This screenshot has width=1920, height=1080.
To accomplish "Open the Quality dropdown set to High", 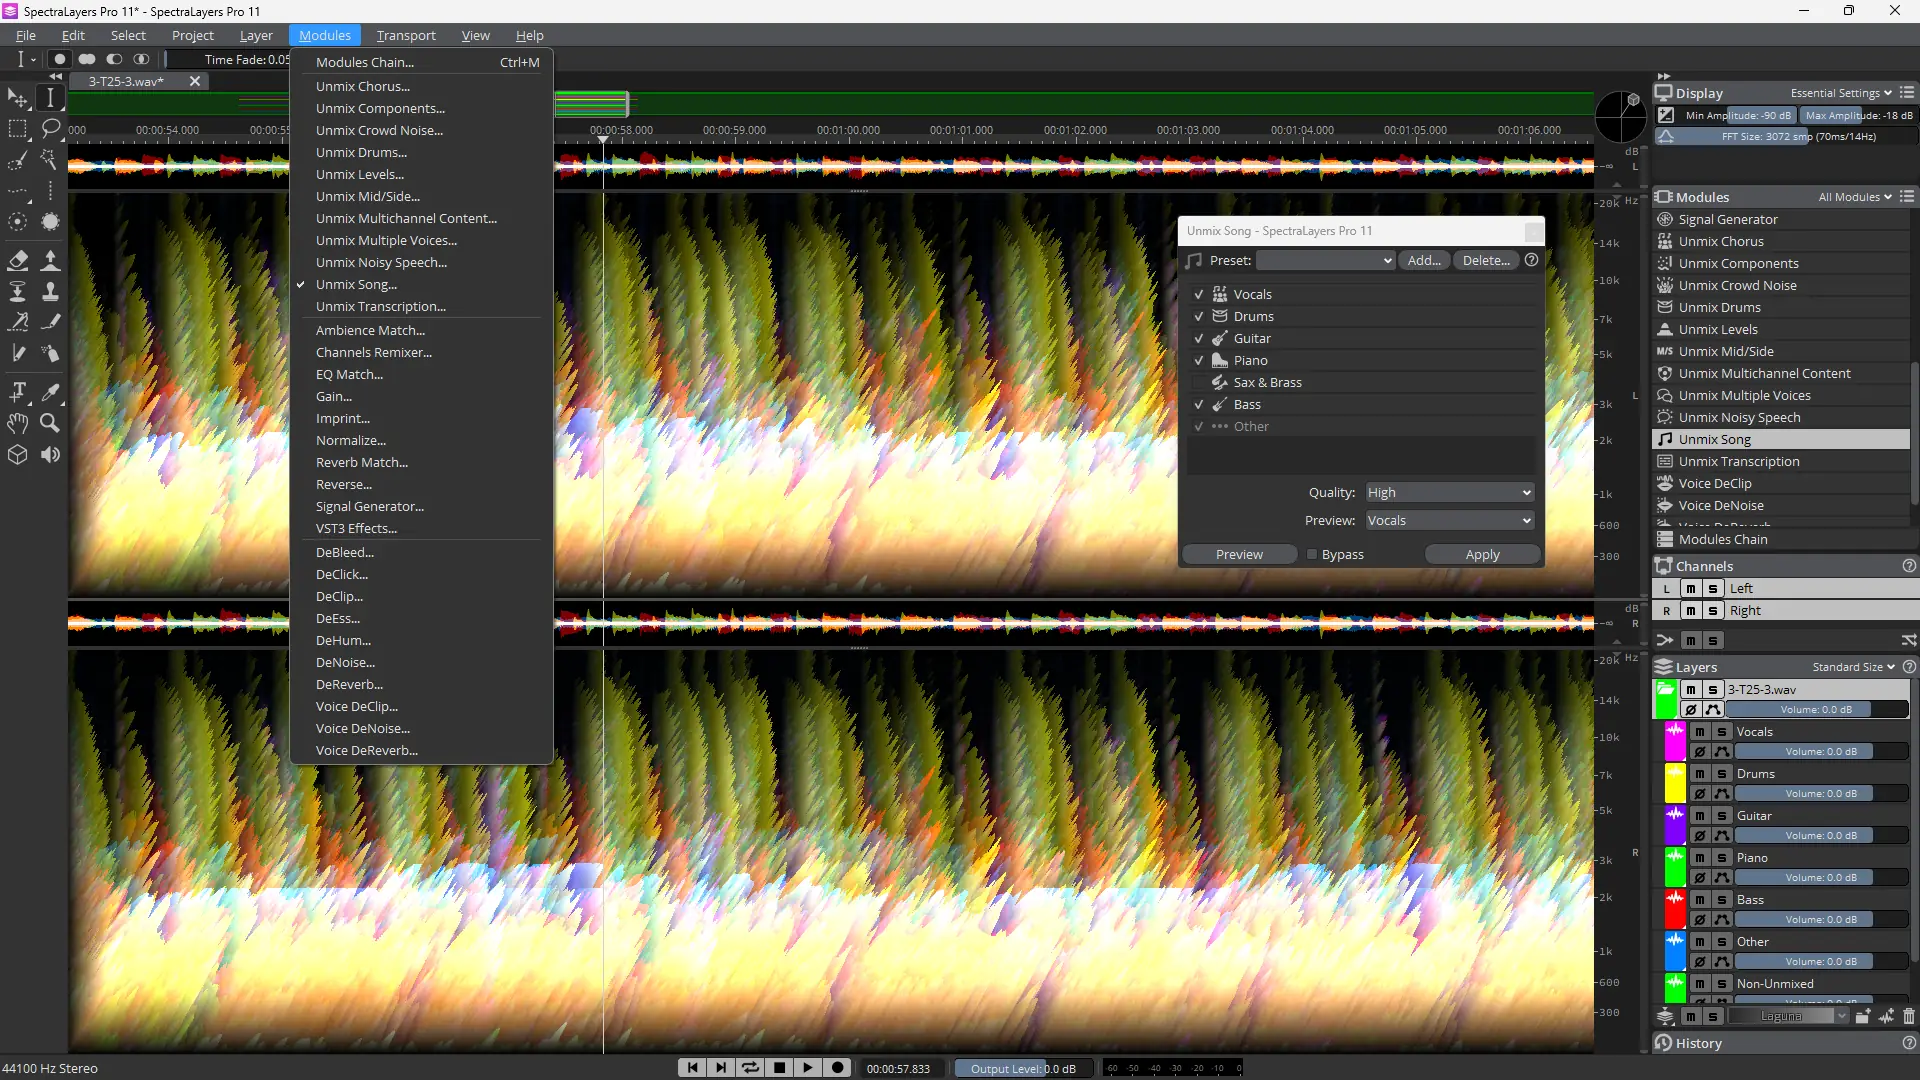I will point(1449,492).
